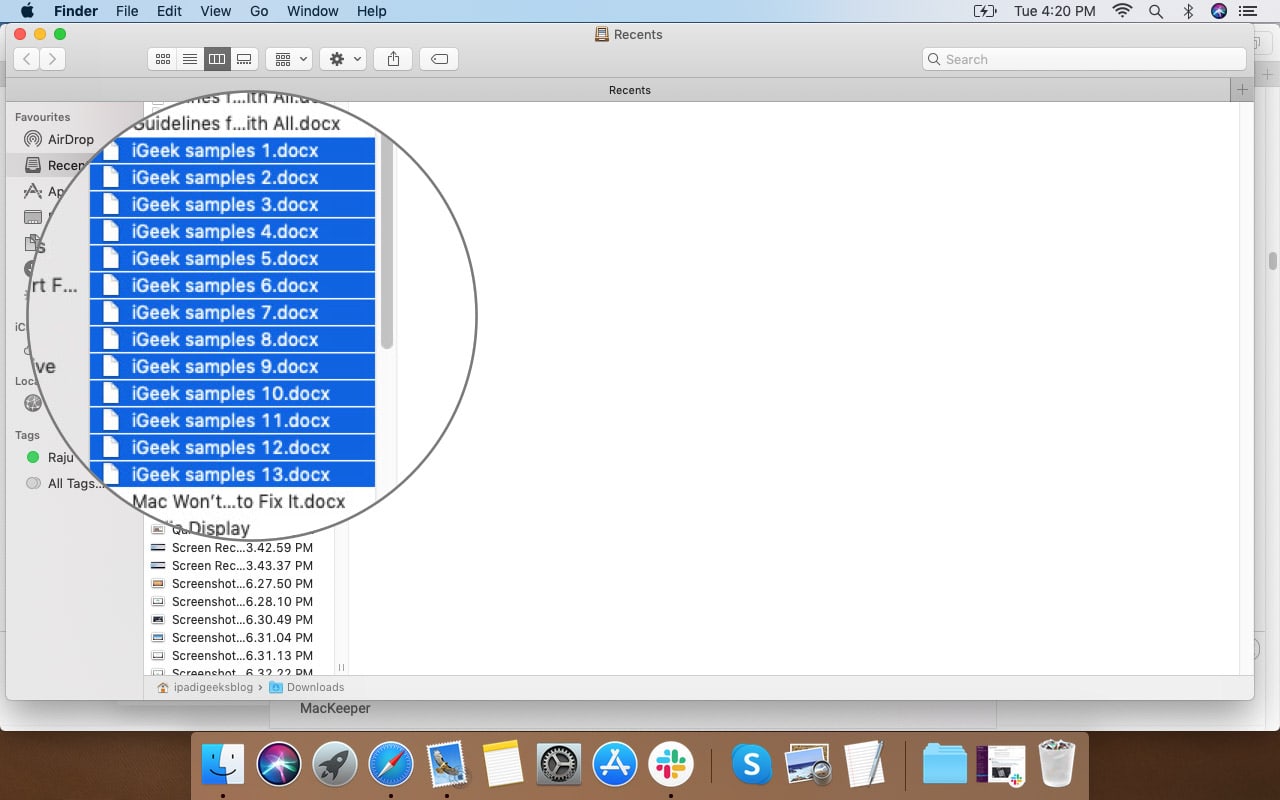Open the View menu in the menu bar
Screen dimensions: 1280x800
pos(215,11)
